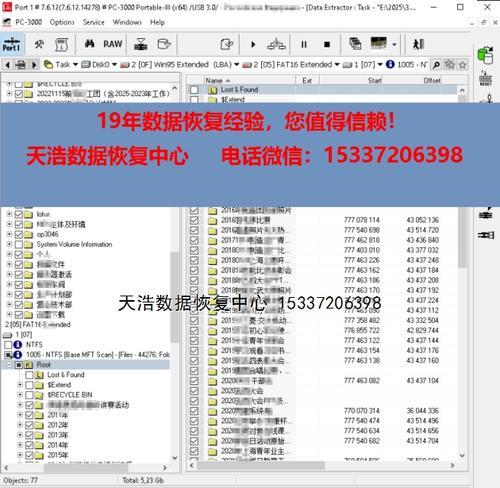500x488 pixels.
Task: Stop the process with the square button
Action: [327, 44]
